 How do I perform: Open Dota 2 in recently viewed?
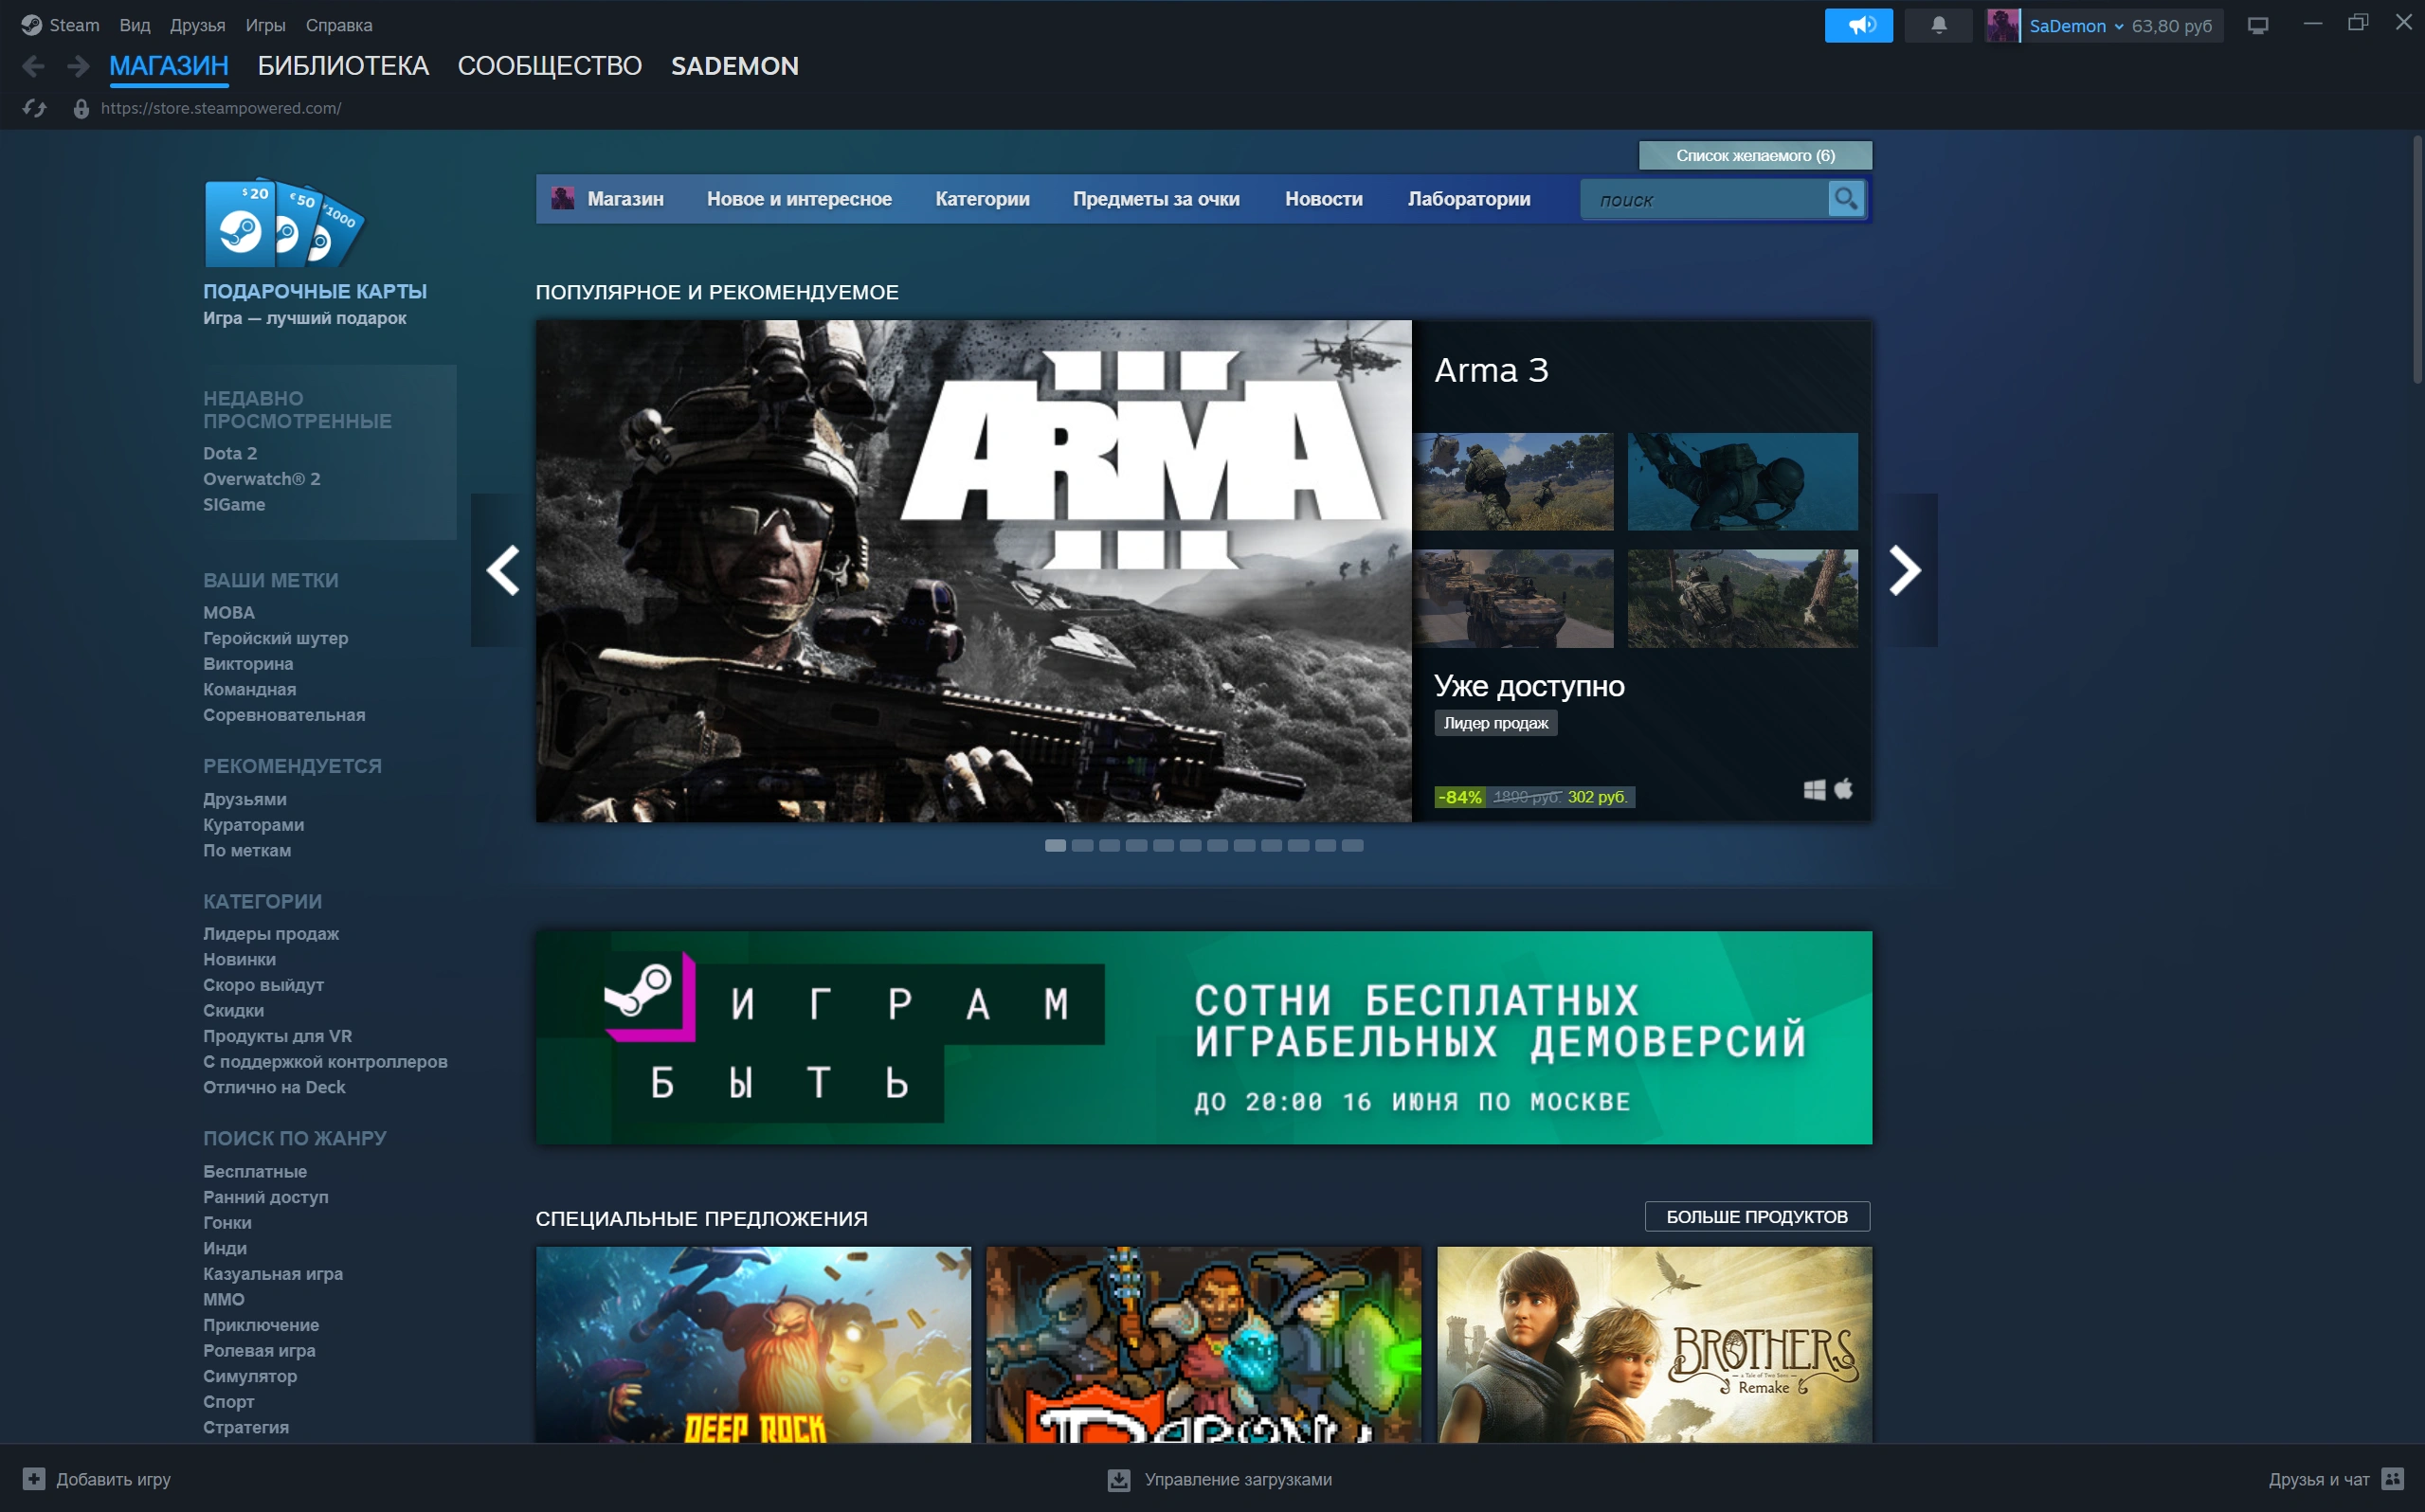(230, 453)
